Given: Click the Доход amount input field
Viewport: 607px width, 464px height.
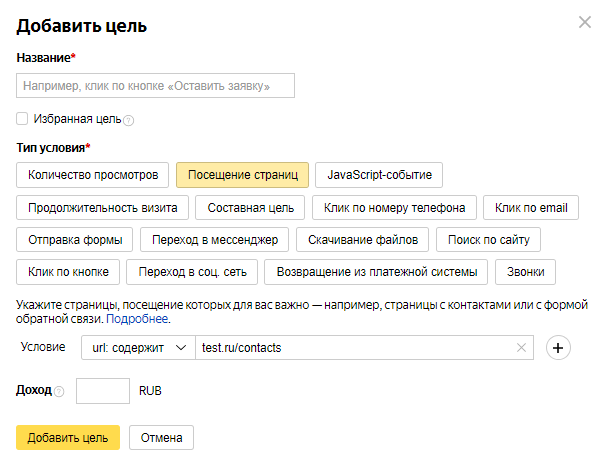Looking at the screenshot, I should (103, 391).
